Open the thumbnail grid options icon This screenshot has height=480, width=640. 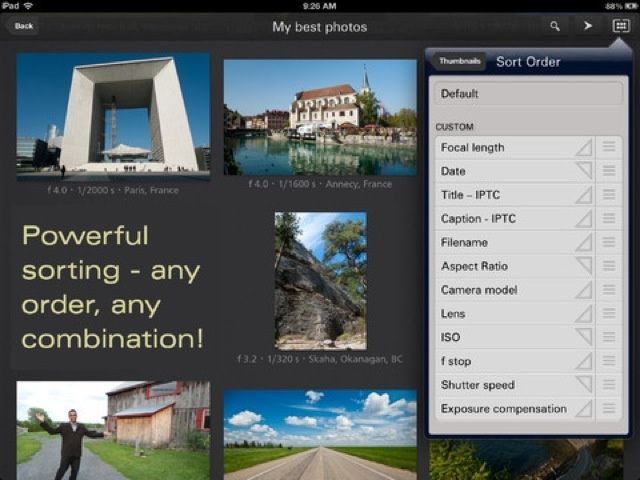(621, 26)
